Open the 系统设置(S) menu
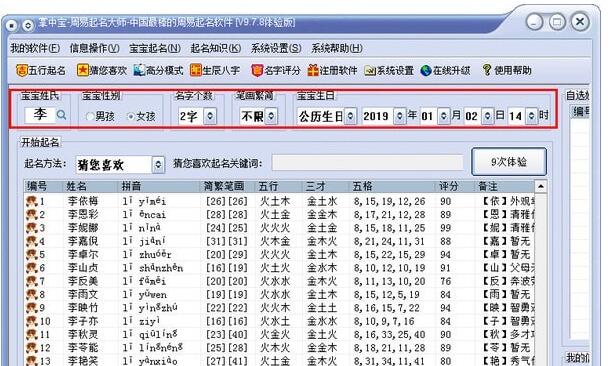Image resolution: width=611 pixels, height=366 pixels. click(276, 48)
